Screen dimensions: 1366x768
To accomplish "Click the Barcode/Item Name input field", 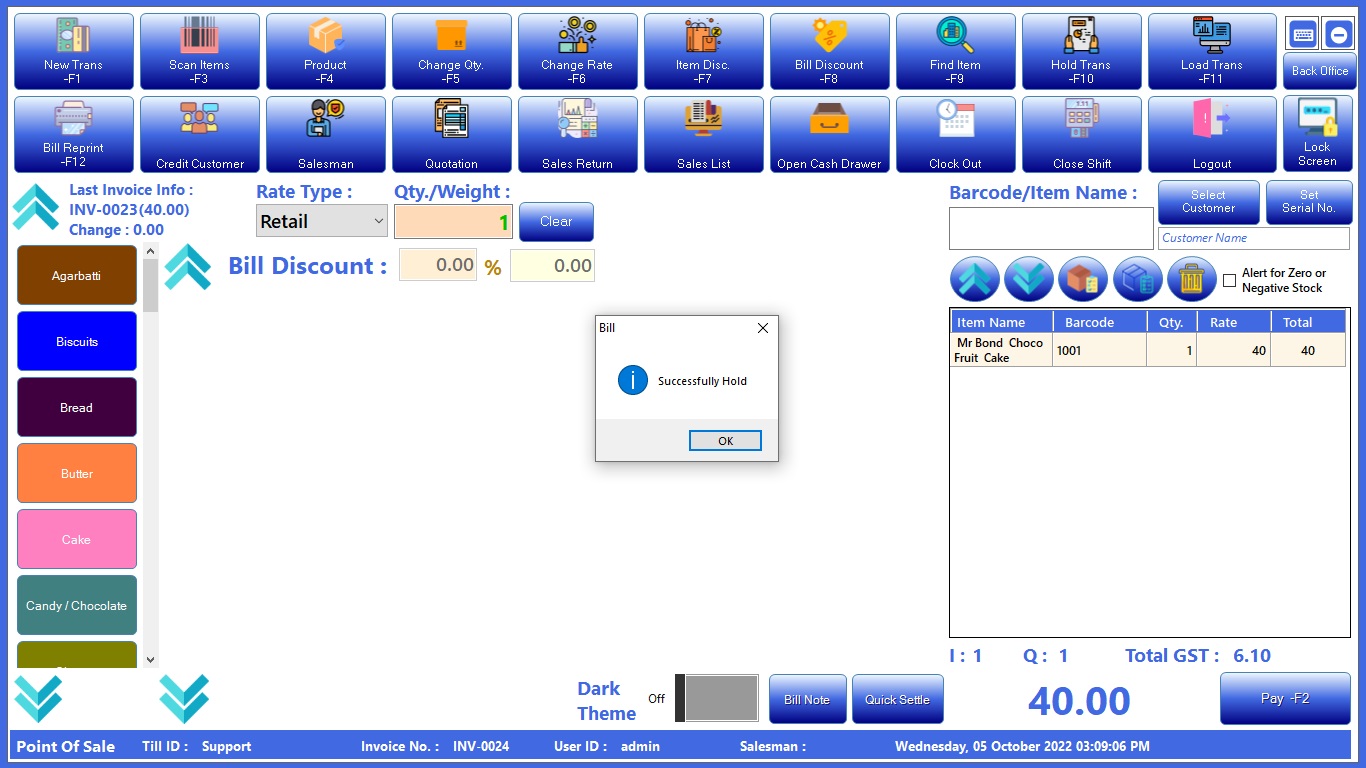I will (1050, 229).
